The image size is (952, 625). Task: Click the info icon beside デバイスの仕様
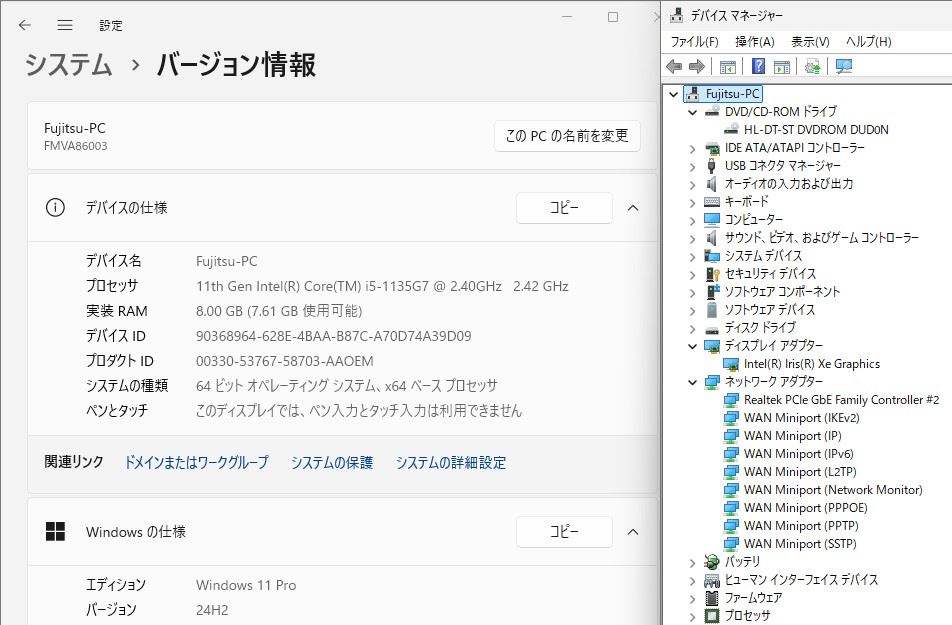click(x=55, y=208)
